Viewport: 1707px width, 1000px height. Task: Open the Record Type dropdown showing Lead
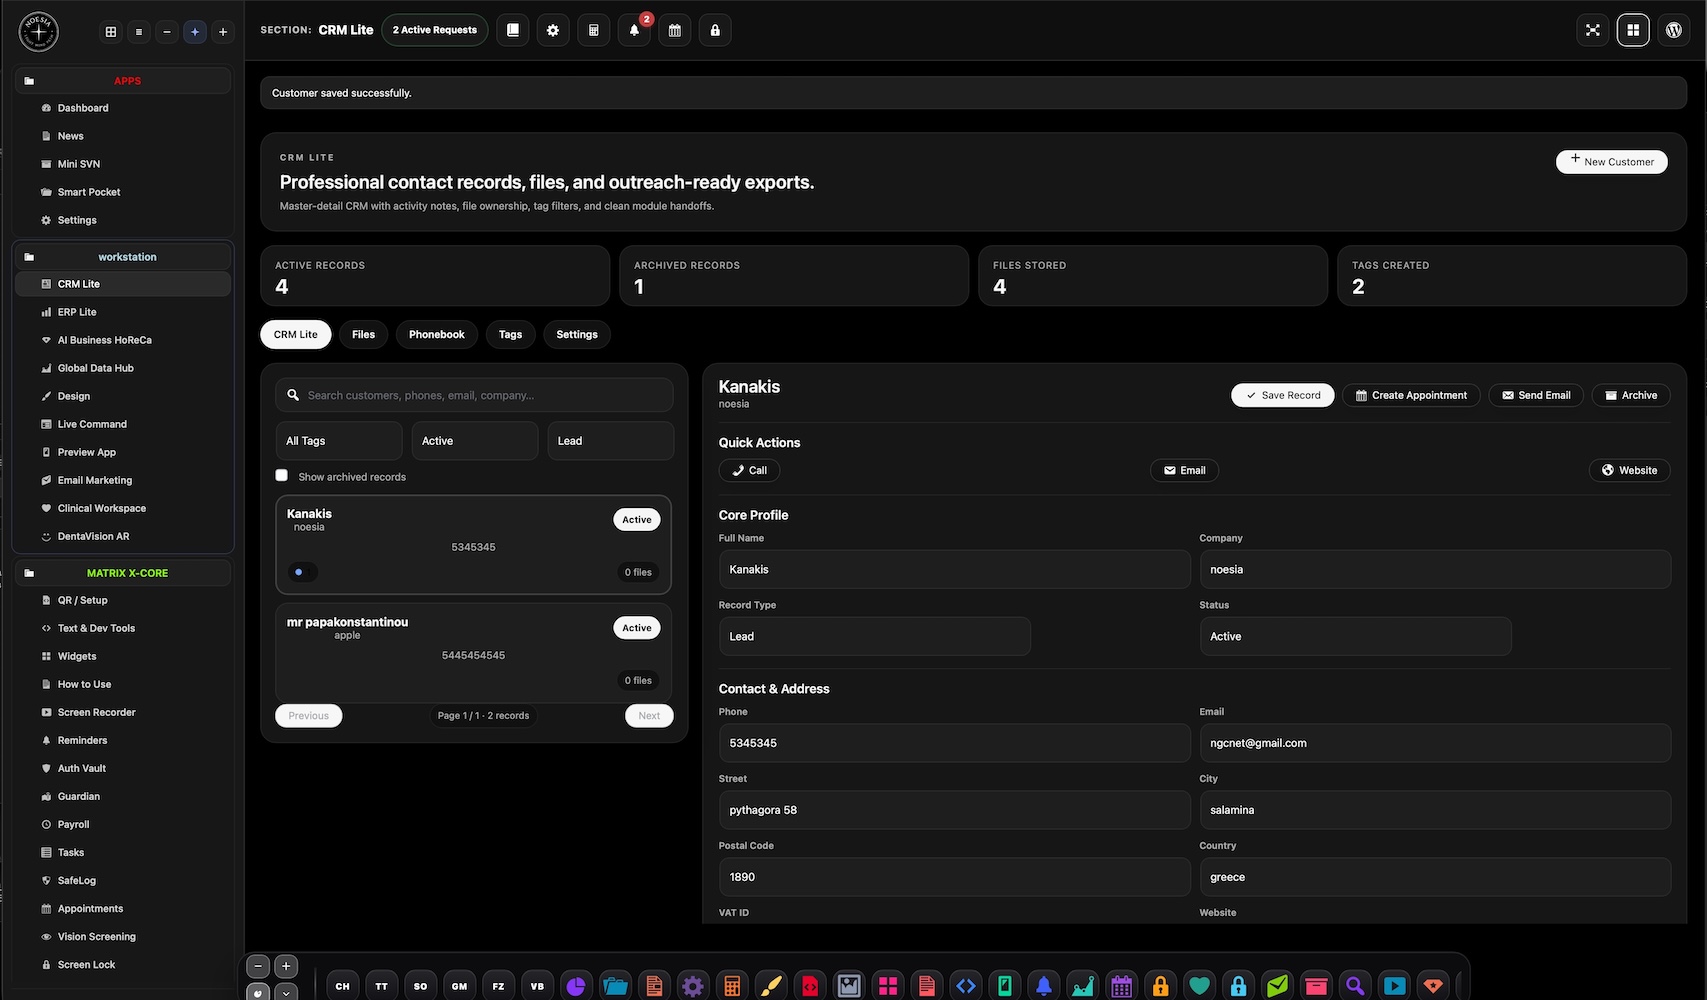875,636
